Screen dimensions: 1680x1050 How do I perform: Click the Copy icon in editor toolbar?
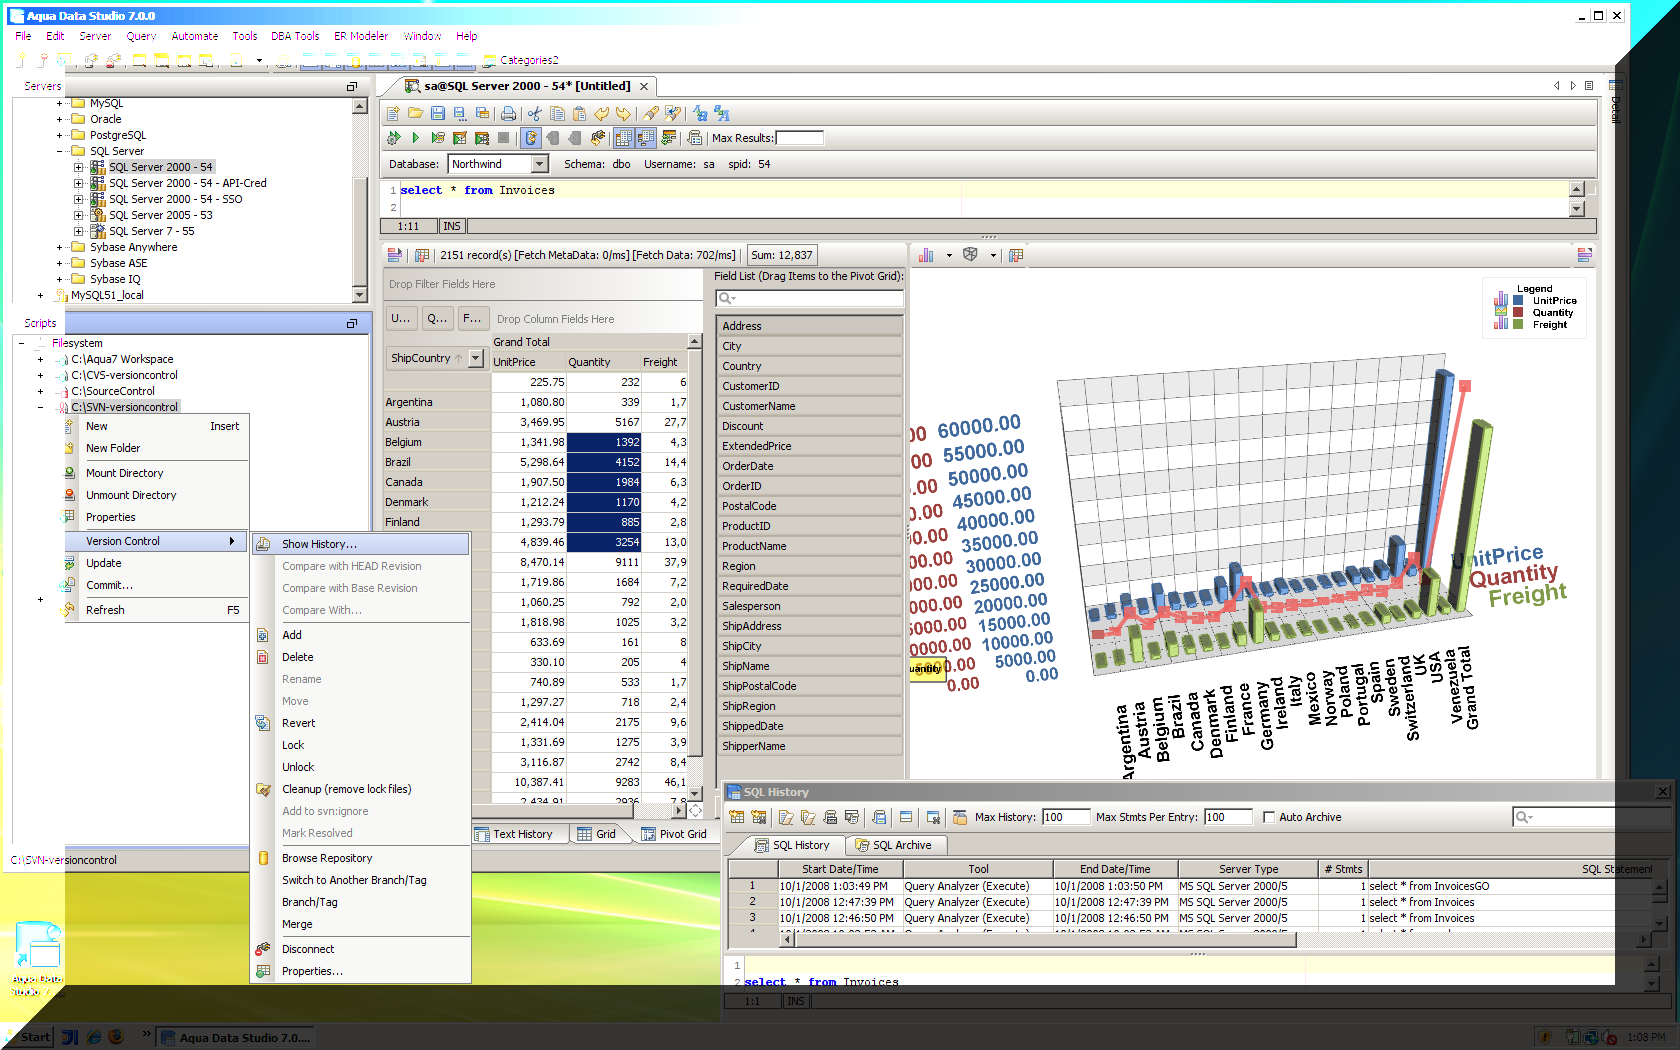(557, 113)
